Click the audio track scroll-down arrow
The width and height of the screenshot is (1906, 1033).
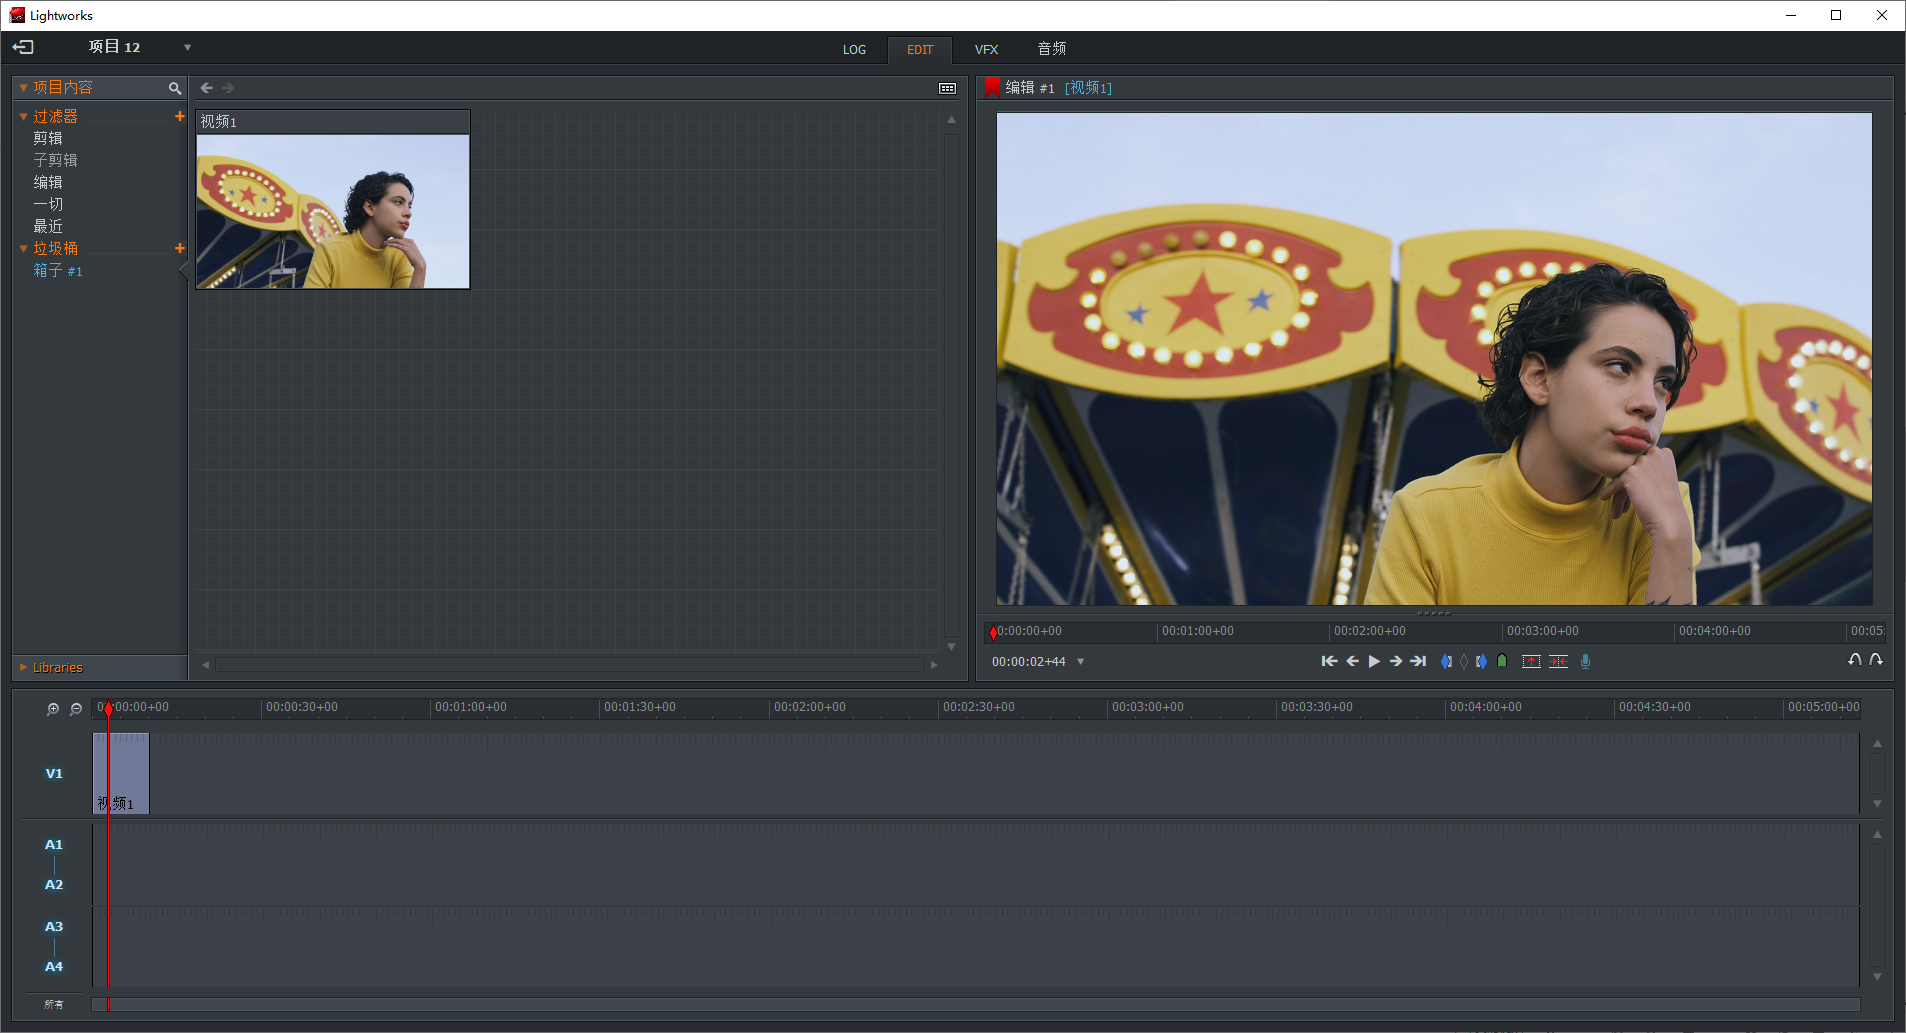pos(1877,977)
